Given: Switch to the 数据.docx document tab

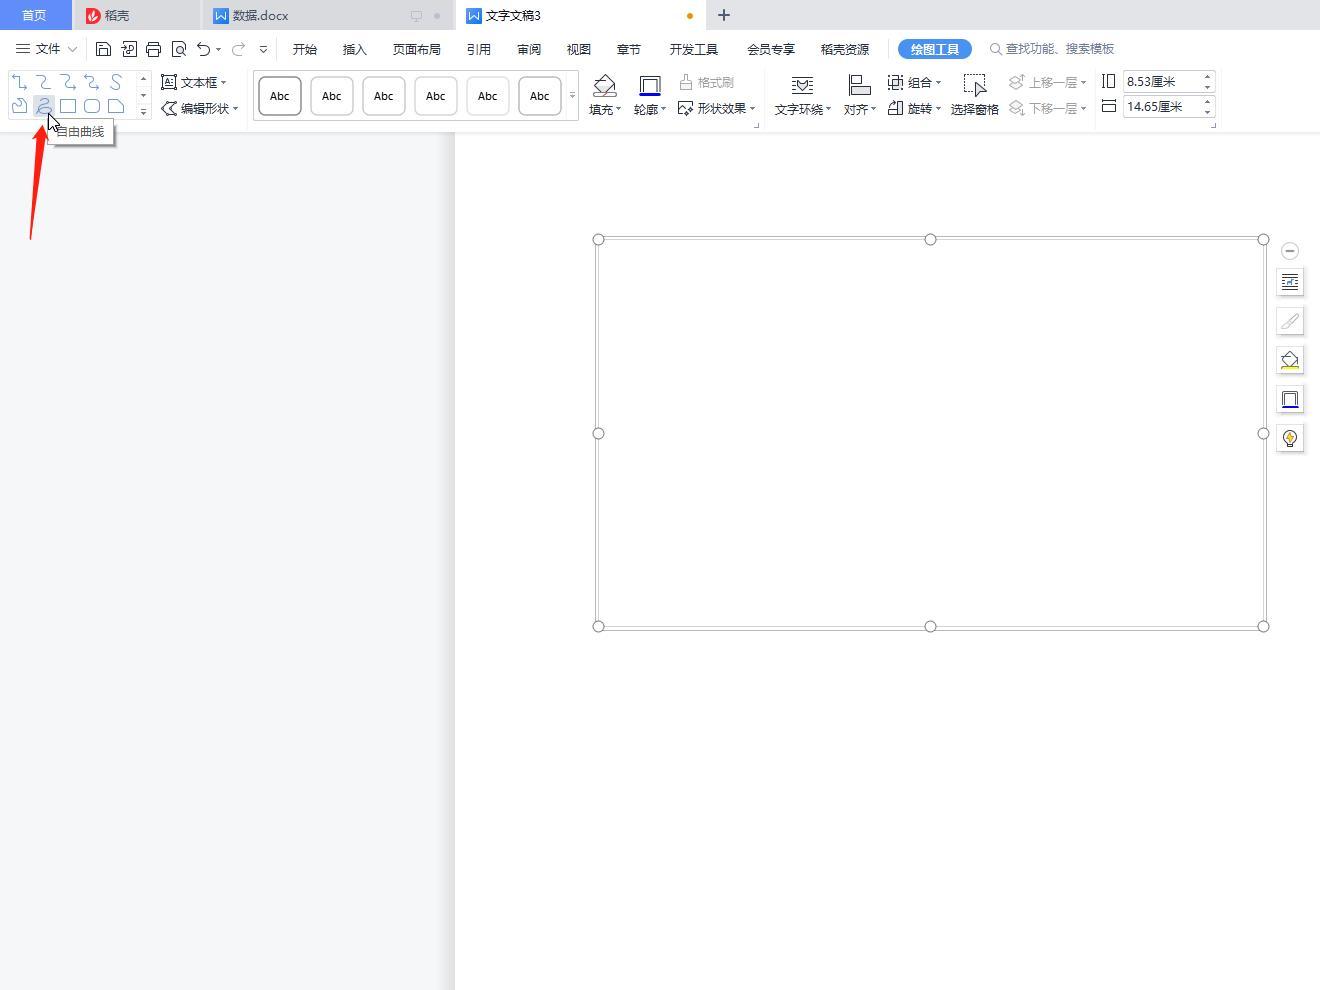Looking at the screenshot, I should pos(260,15).
